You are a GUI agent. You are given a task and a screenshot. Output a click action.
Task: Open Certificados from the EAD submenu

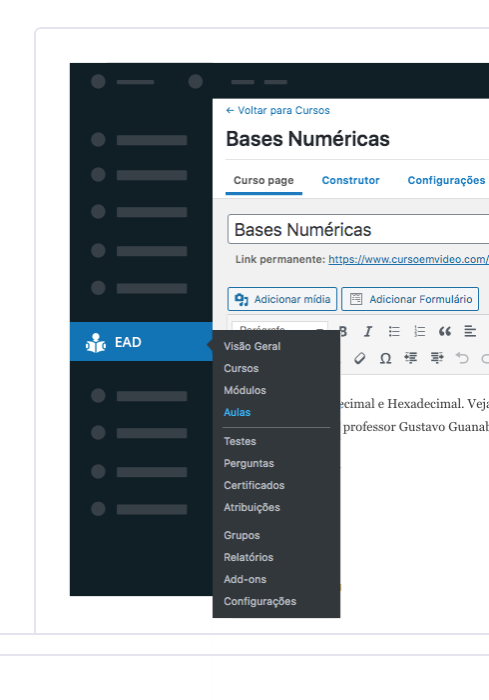[x=254, y=485]
